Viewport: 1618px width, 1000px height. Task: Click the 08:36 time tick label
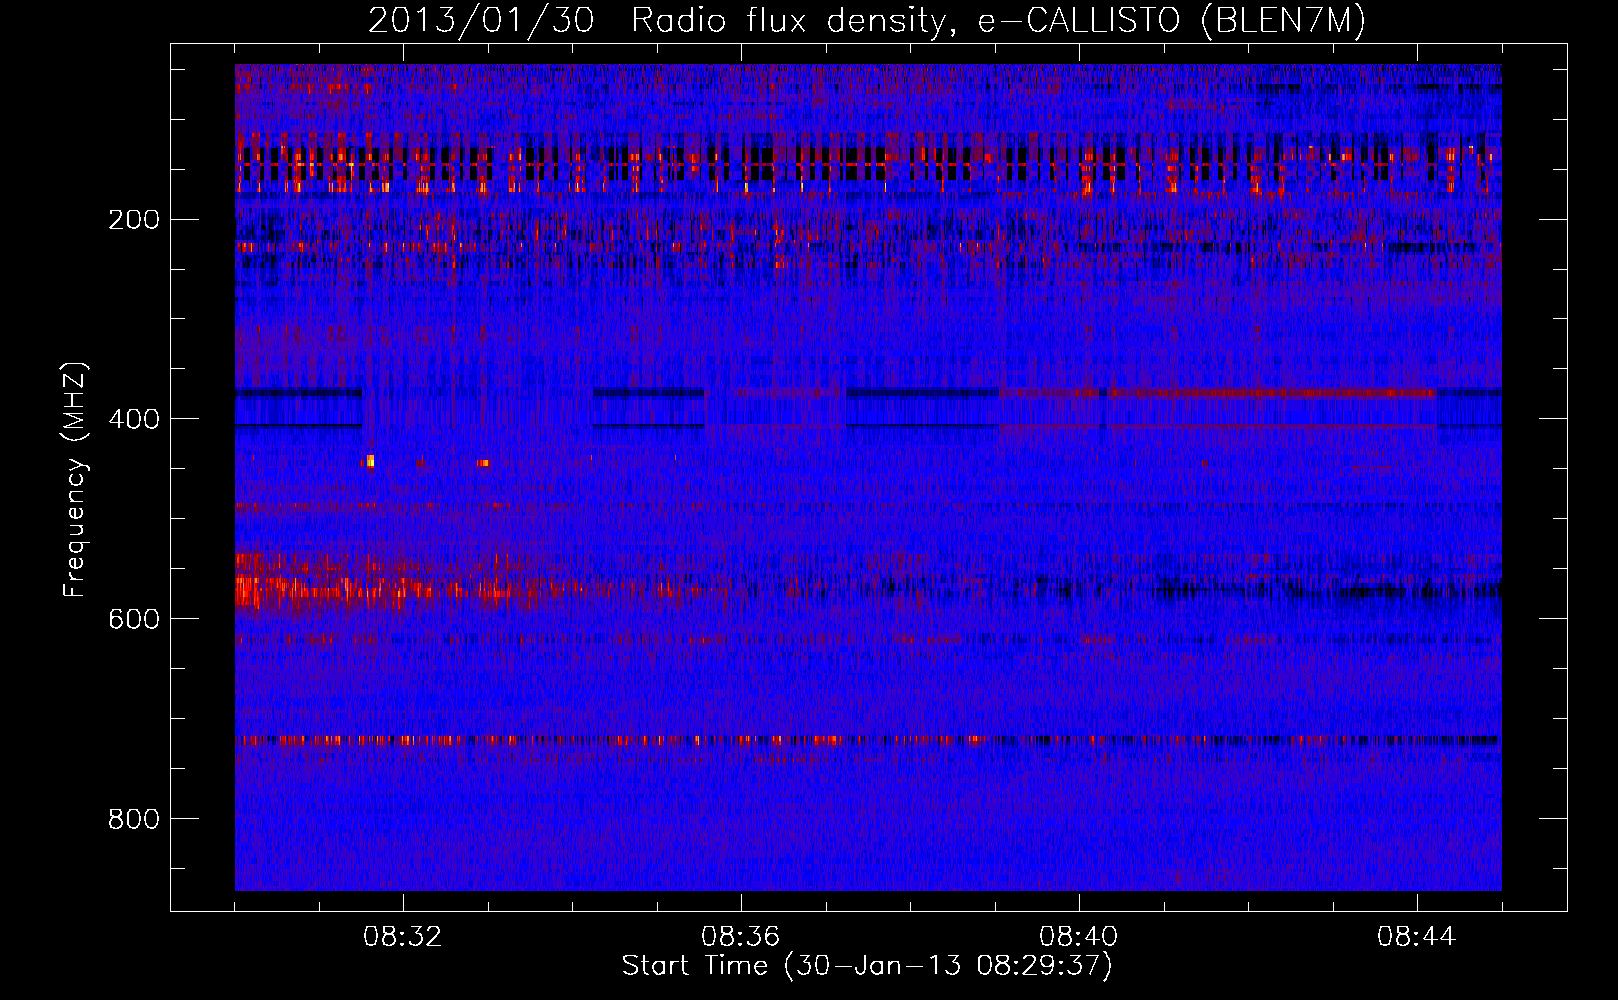[x=741, y=937]
